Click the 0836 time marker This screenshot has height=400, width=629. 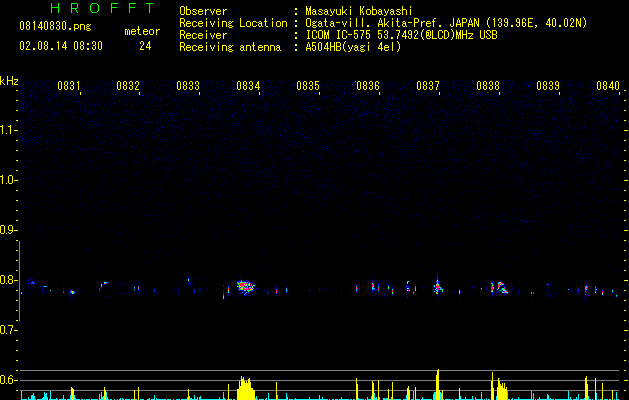point(368,86)
